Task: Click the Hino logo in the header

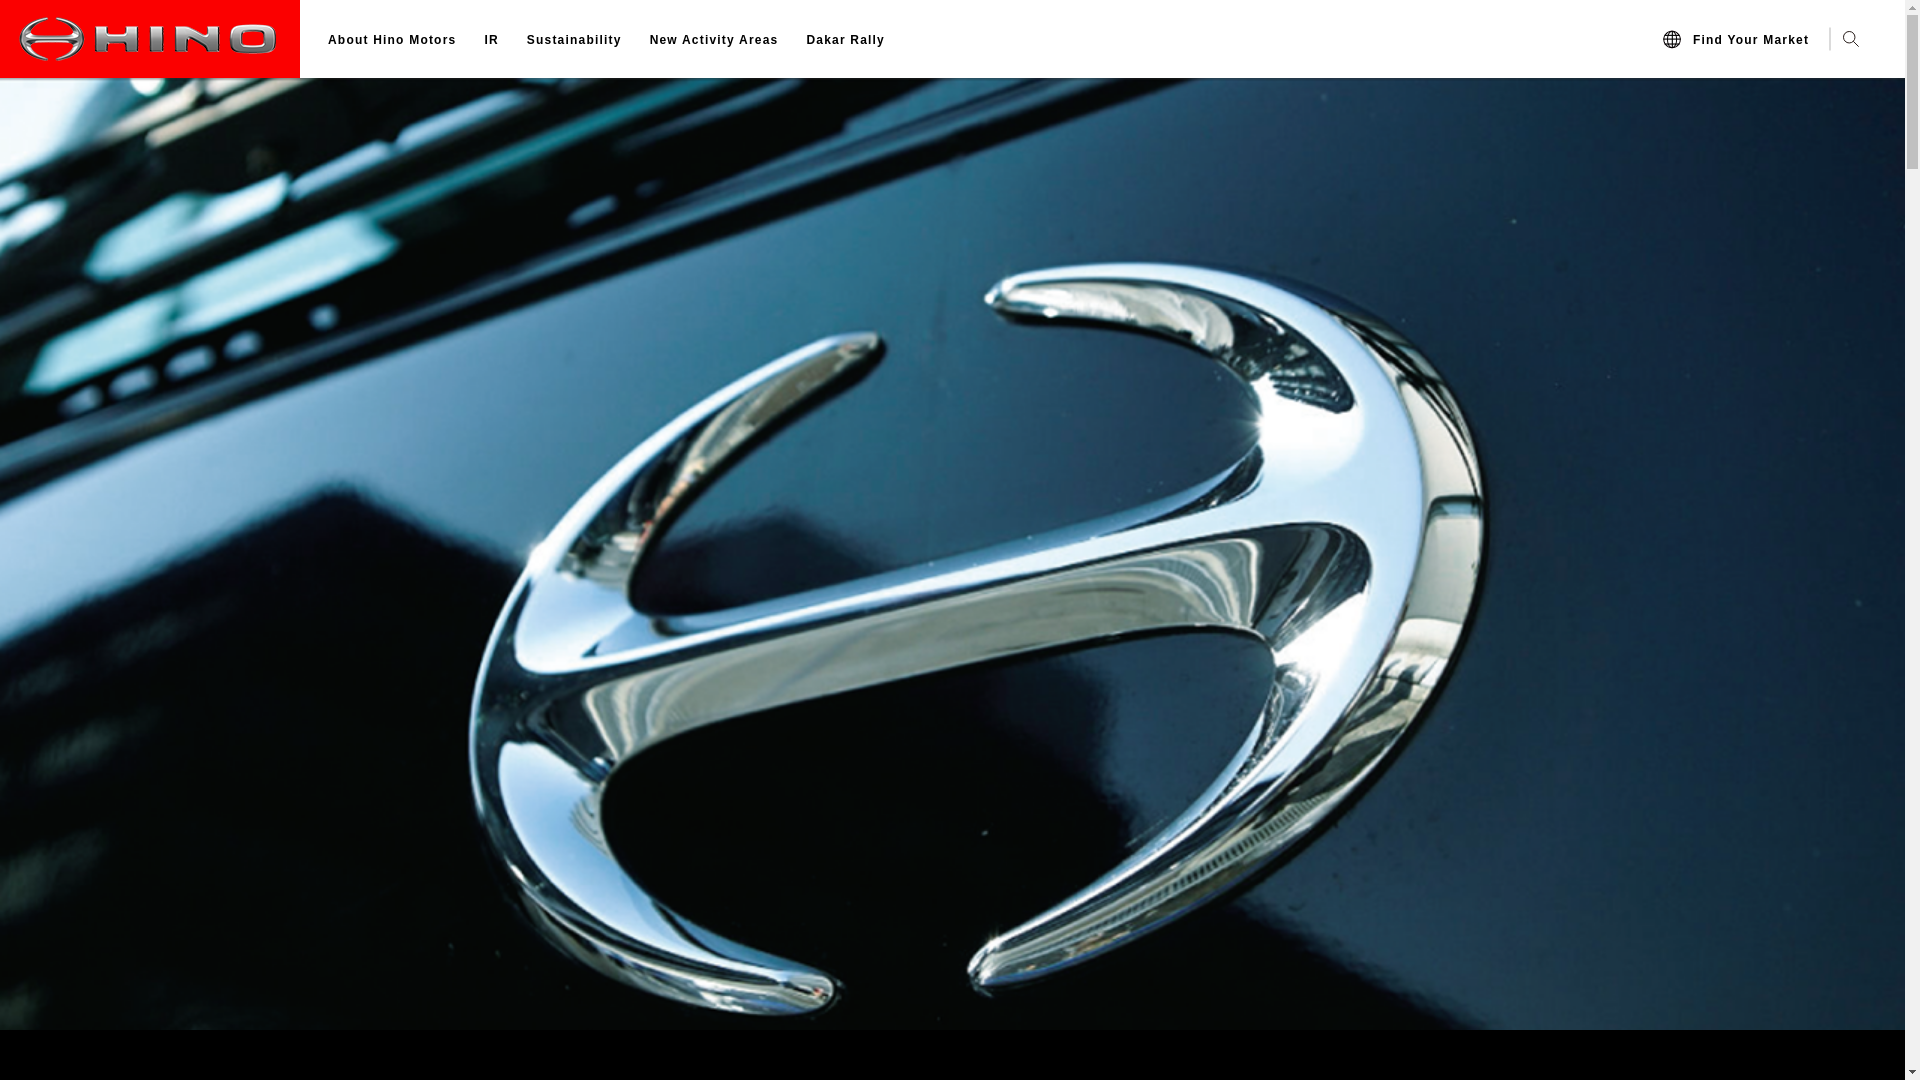Action: [x=149, y=39]
